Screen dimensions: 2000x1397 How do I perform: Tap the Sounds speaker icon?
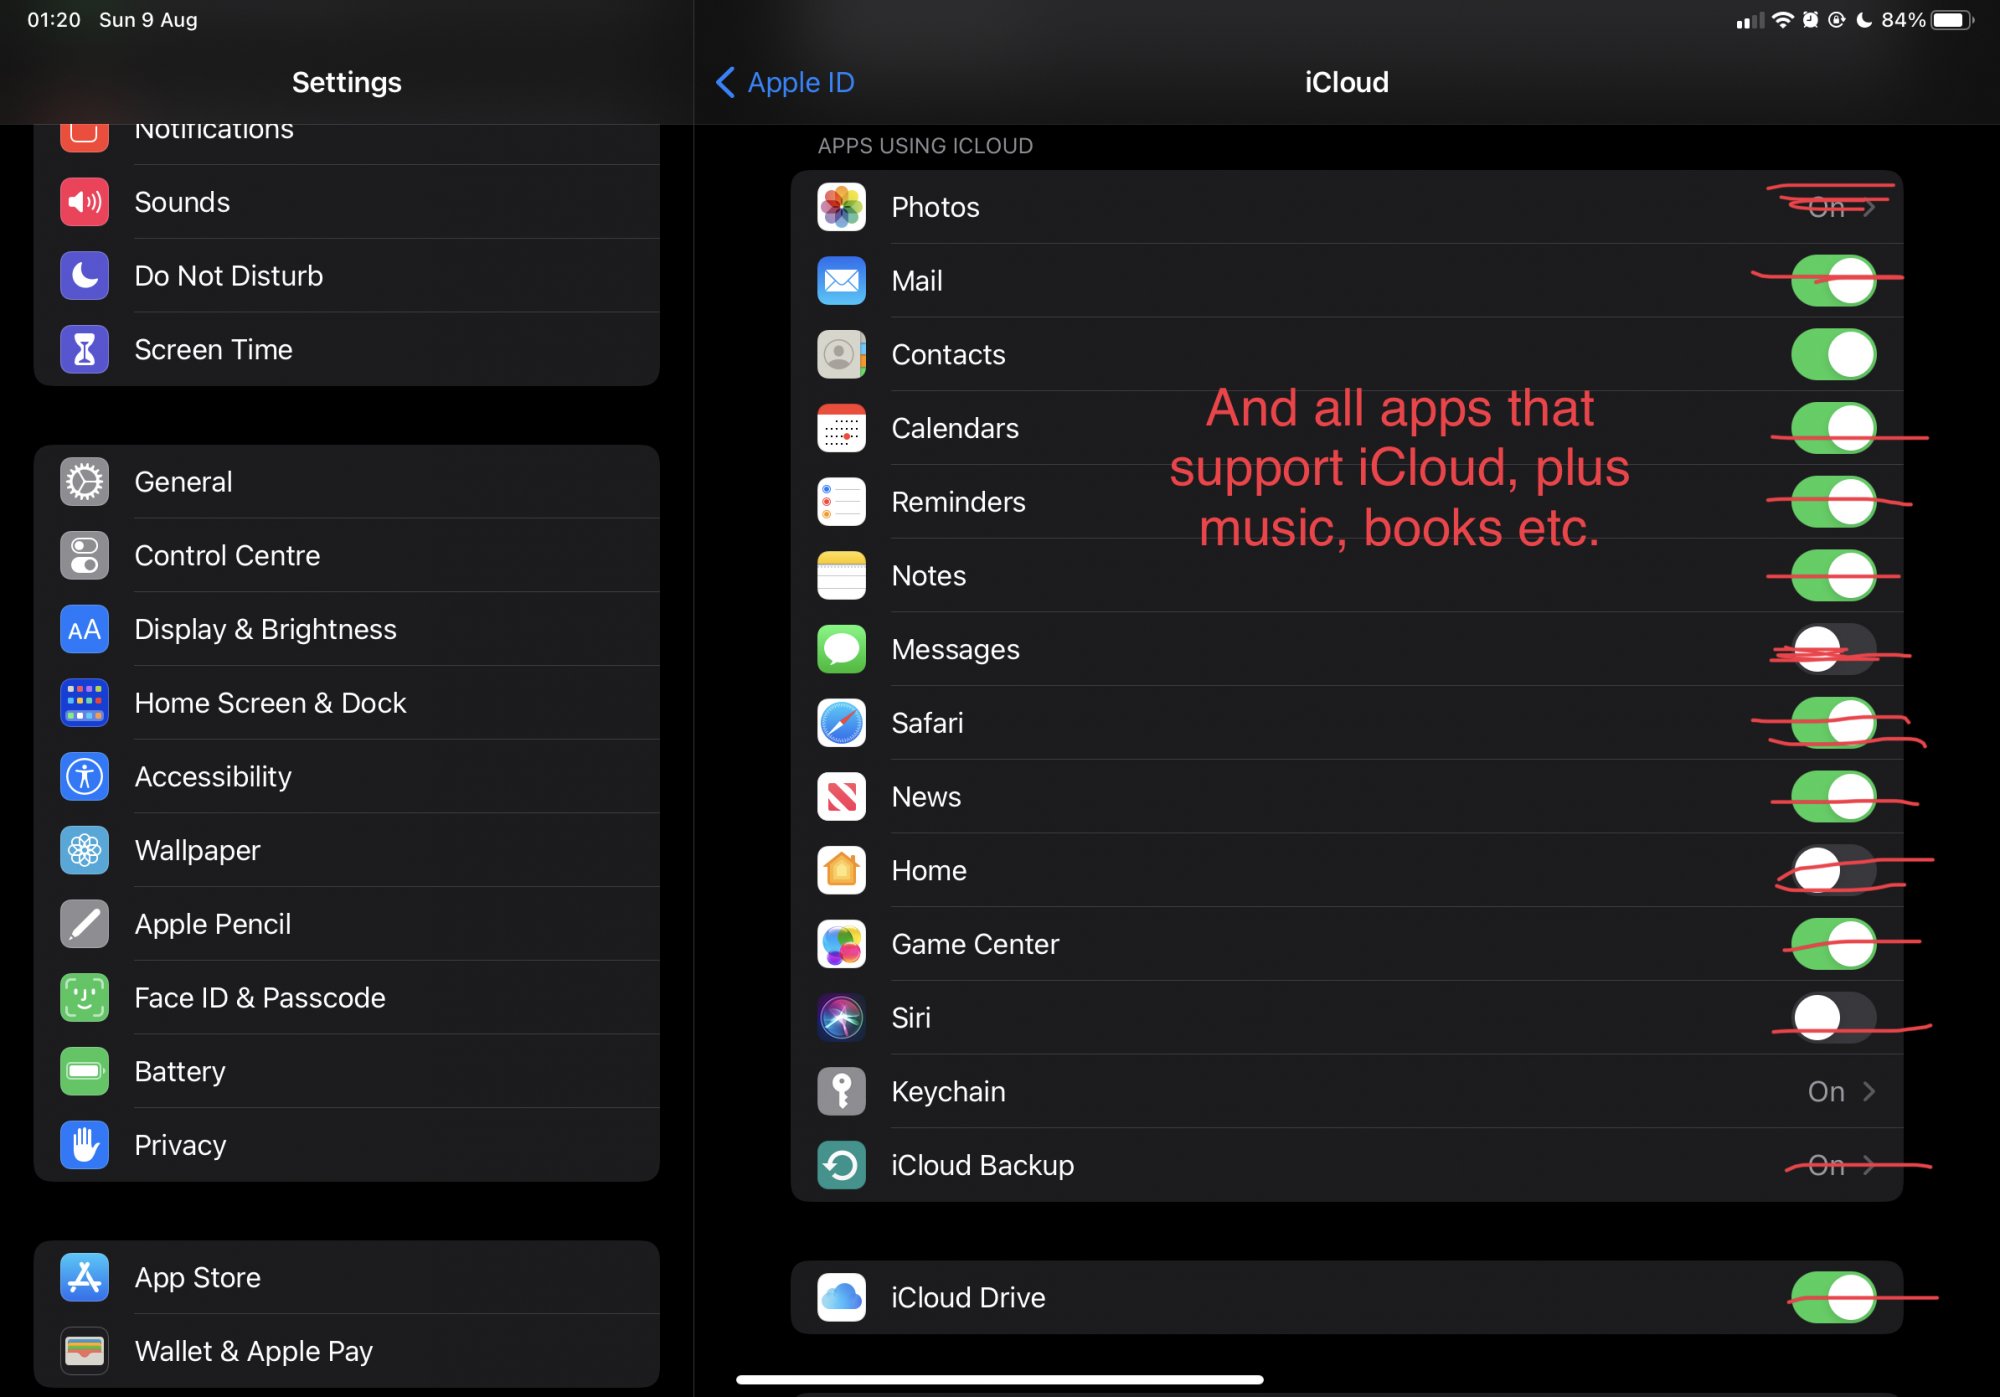tap(84, 202)
